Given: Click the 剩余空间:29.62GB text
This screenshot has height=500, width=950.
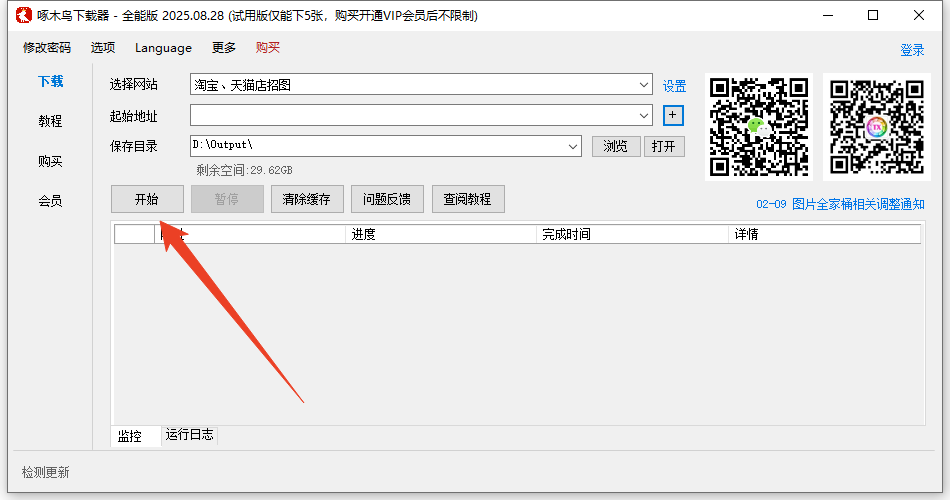Looking at the screenshot, I should (244, 170).
